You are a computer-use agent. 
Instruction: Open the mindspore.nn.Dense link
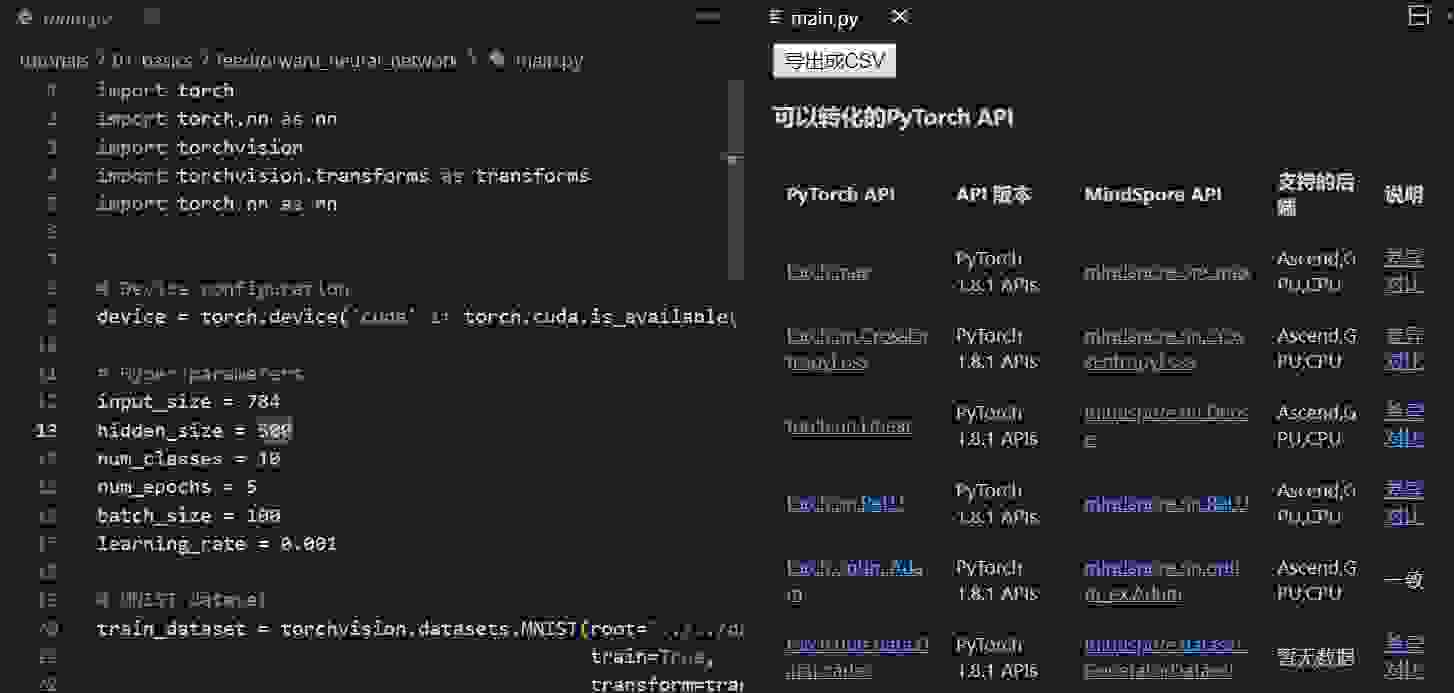pos(1166,426)
